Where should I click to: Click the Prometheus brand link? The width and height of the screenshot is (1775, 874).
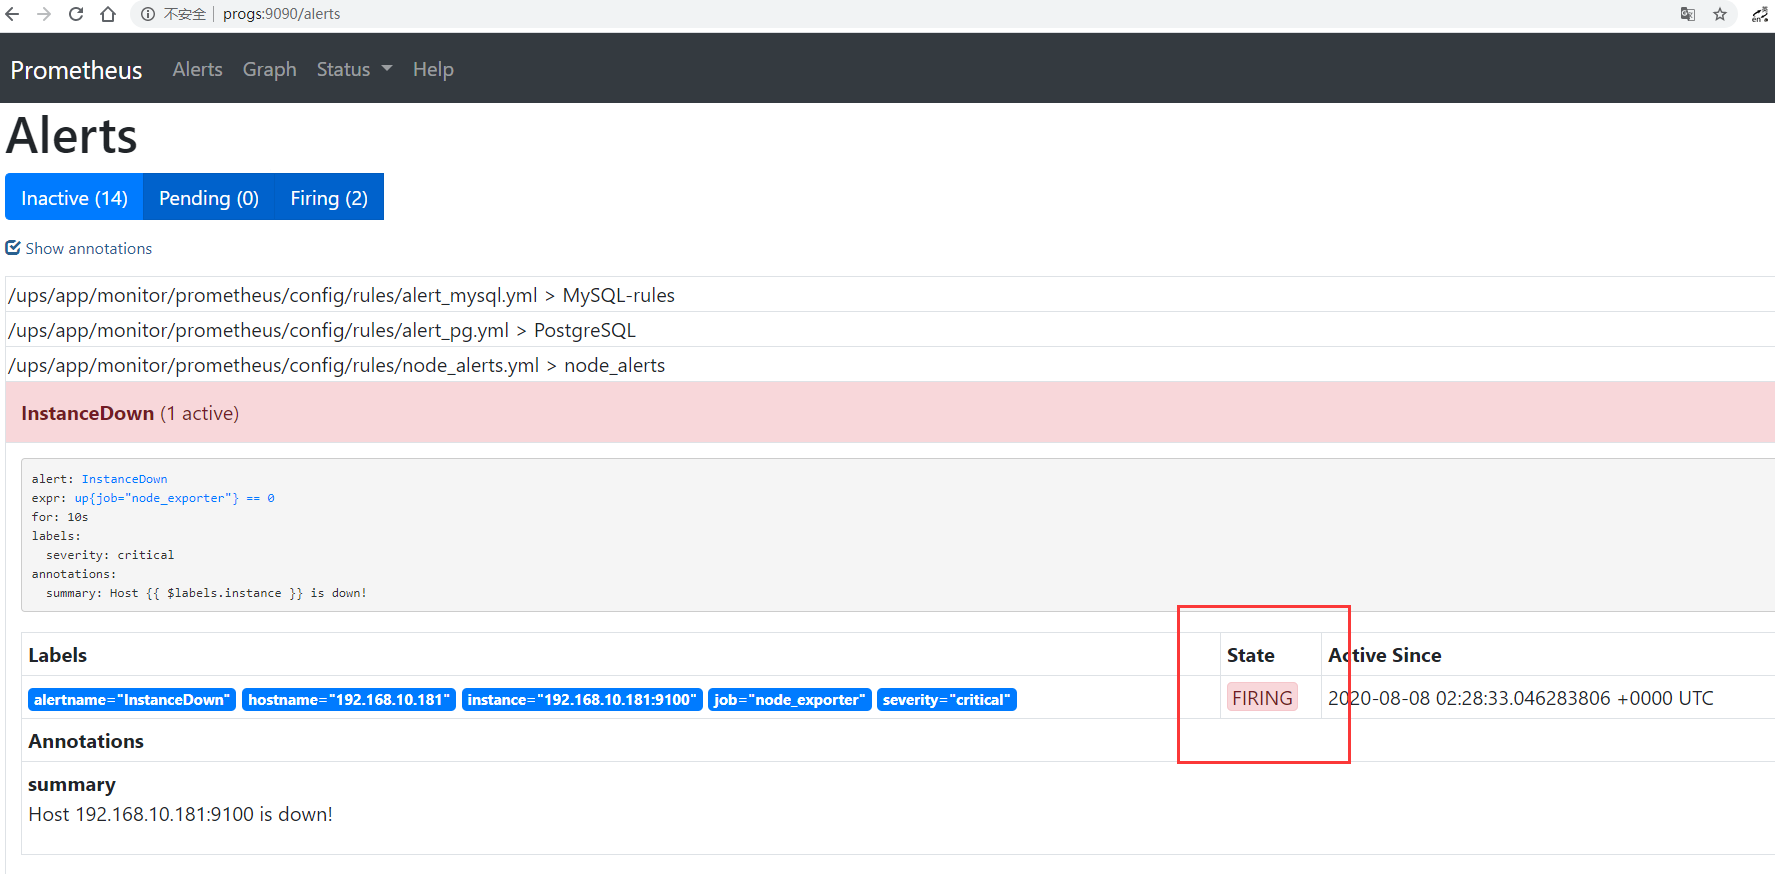(76, 70)
